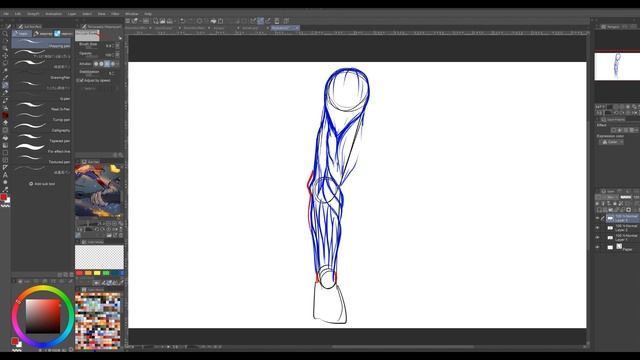Viewport: 640px width, 360px height.
Task: Open the Layer menu
Action: pos(72,14)
